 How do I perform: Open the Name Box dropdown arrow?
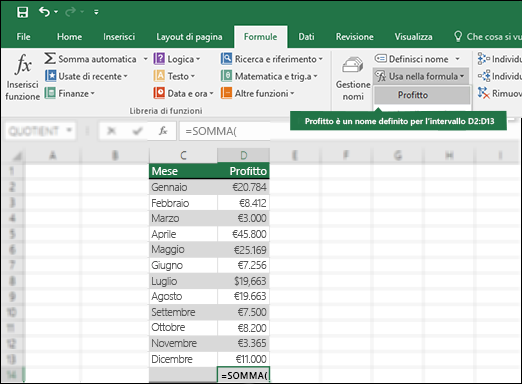click(69, 130)
